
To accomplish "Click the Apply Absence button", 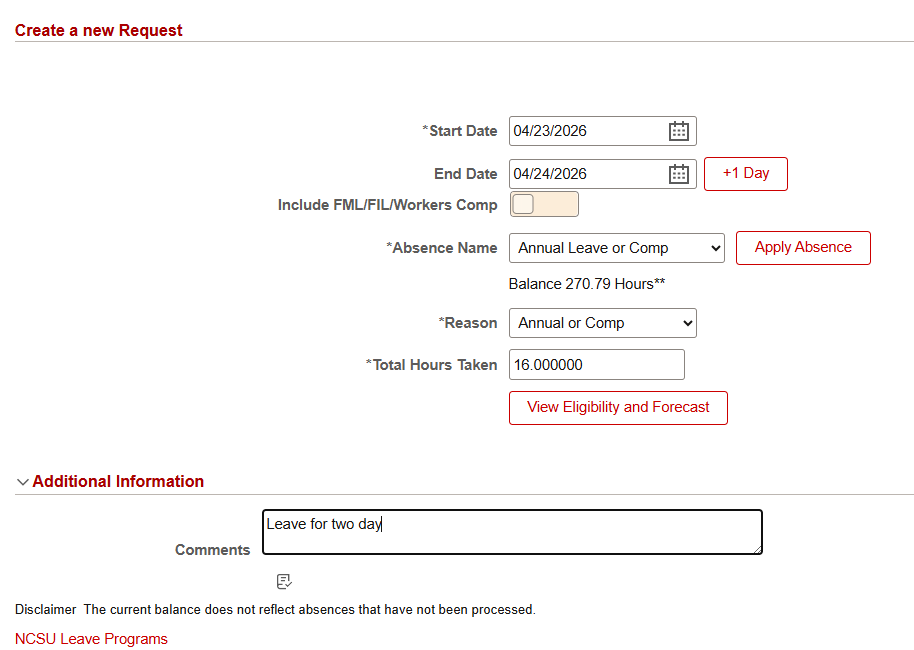I will point(803,248).
